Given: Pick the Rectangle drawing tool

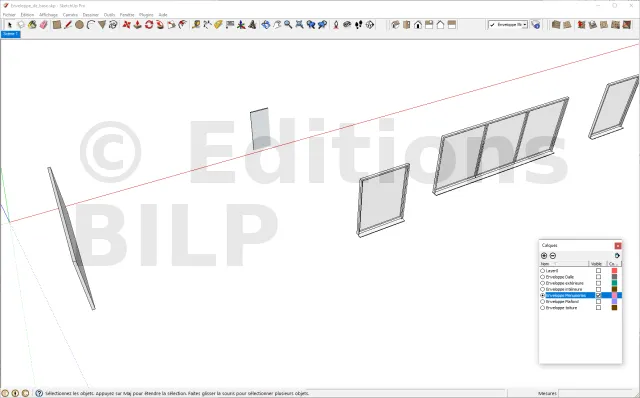Looking at the screenshot, I should click(x=57, y=24).
